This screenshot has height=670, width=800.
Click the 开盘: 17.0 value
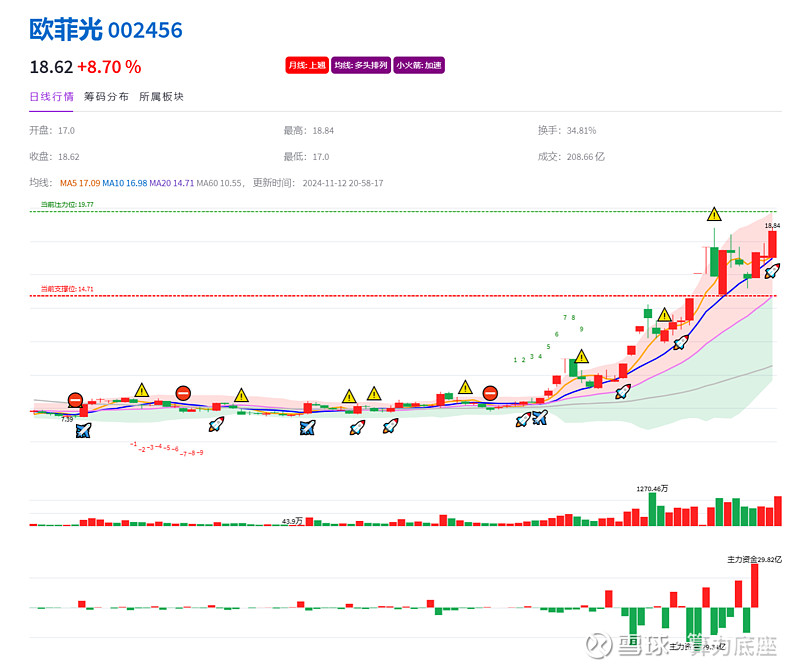pyautogui.click(x=52, y=131)
